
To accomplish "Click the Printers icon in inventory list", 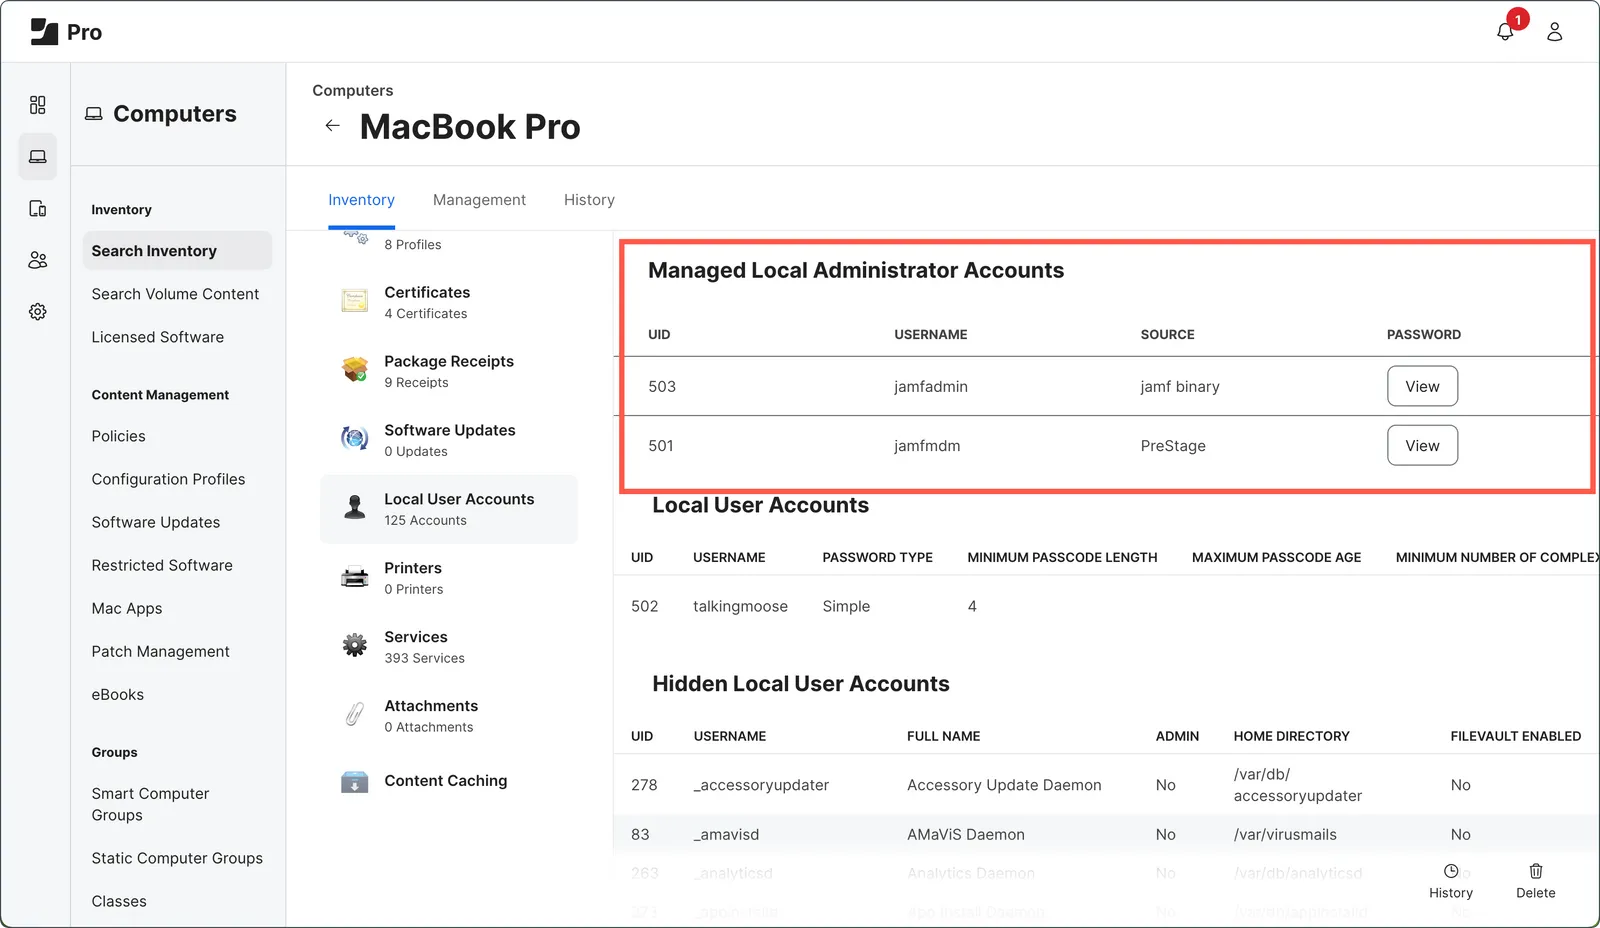I will tap(353, 576).
